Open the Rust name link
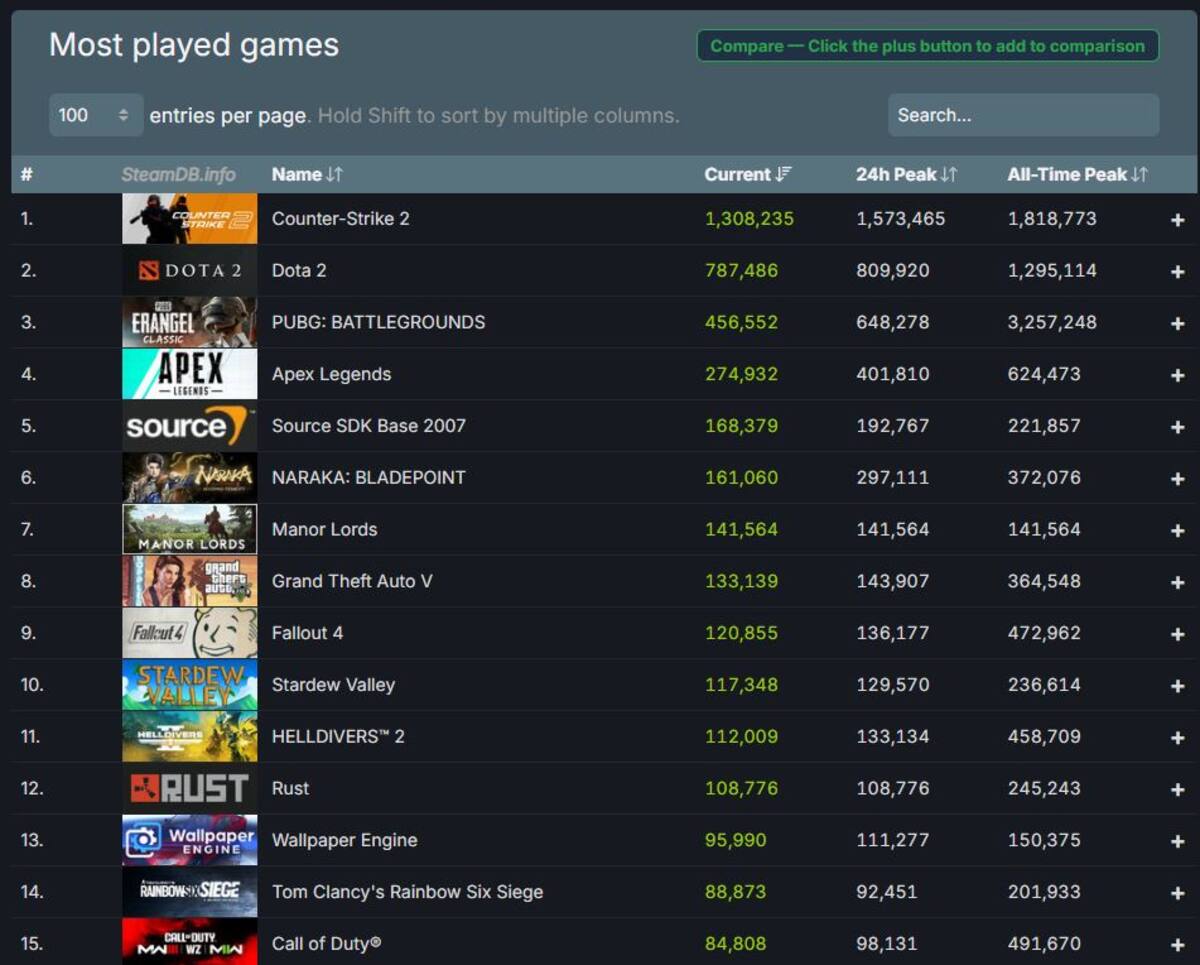1200x965 pixels. point(290,789)
